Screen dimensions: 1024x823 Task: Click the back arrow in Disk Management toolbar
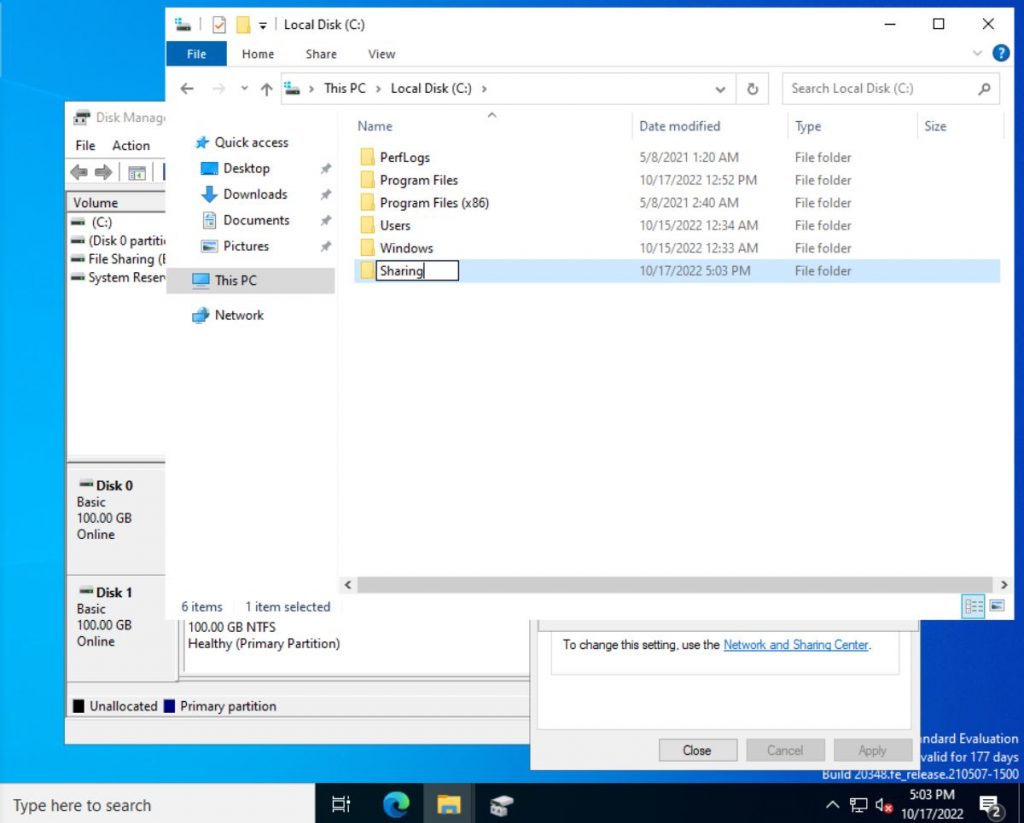click(78, 171)
